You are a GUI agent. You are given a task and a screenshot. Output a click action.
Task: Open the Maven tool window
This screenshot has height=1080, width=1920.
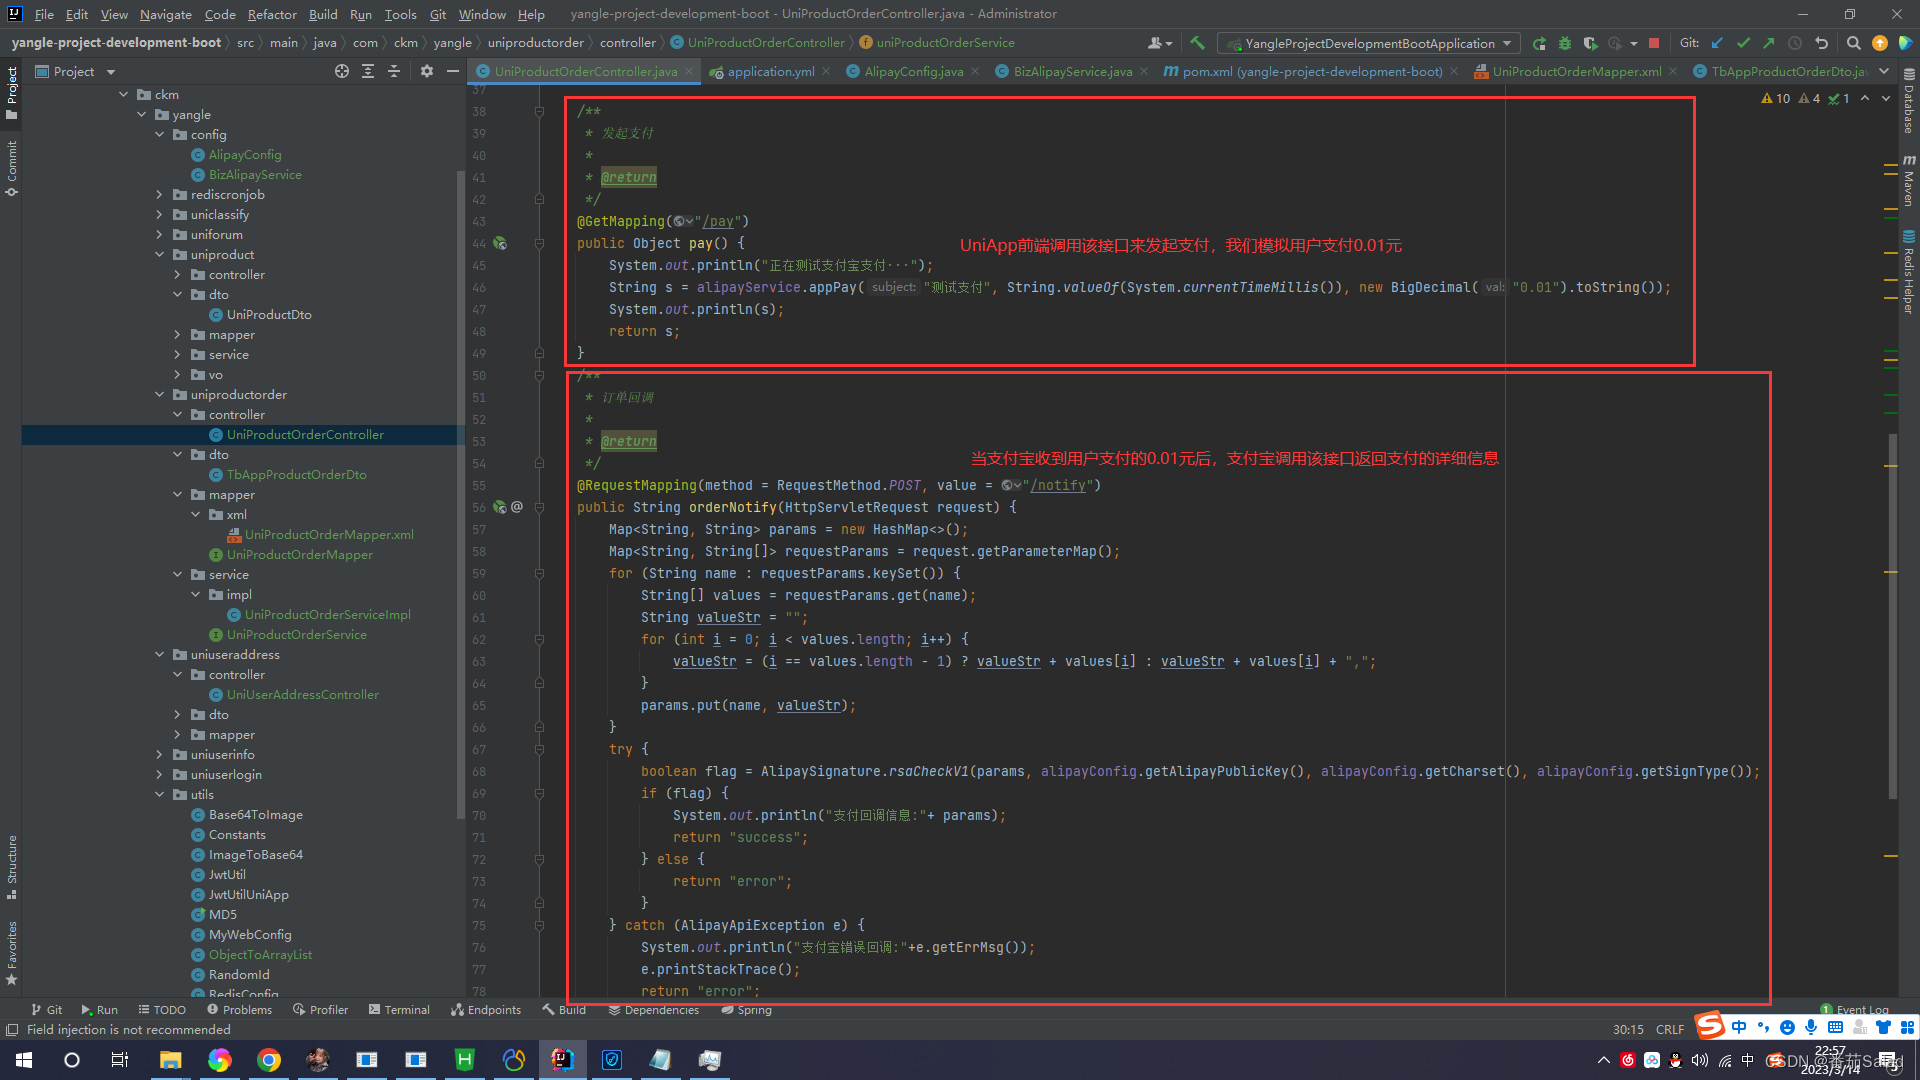coord(1908,181)
